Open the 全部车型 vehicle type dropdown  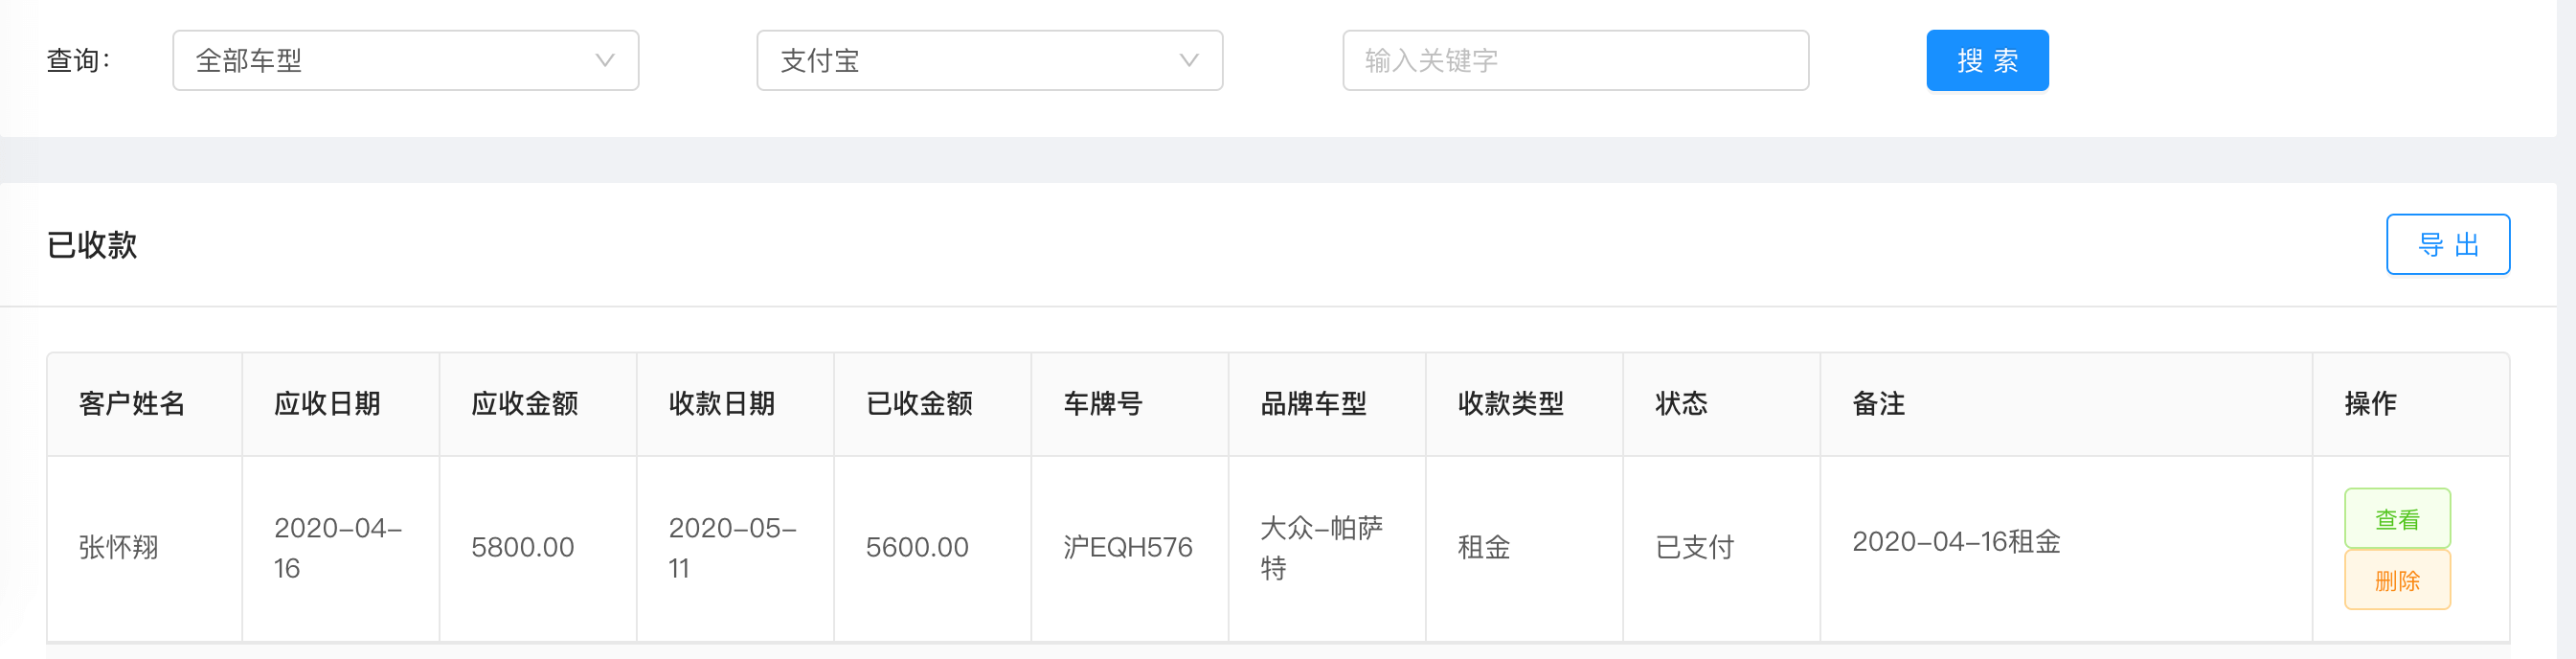point(405,61)
